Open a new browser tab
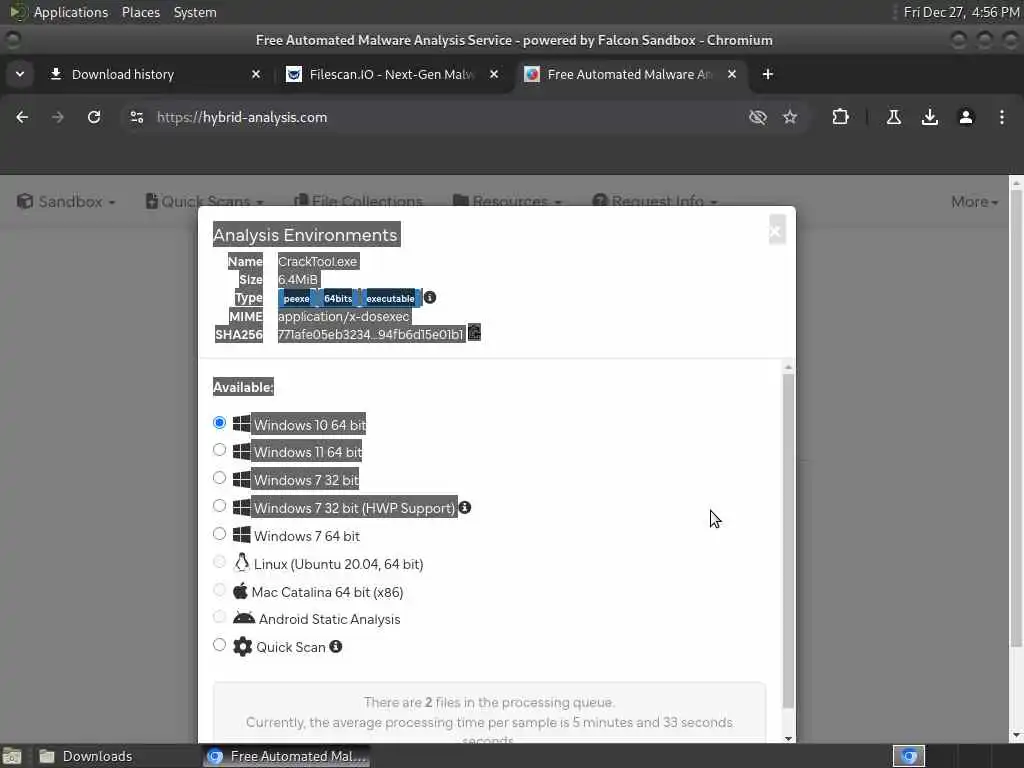The image size is (1024, 768). tap(768, 74)
